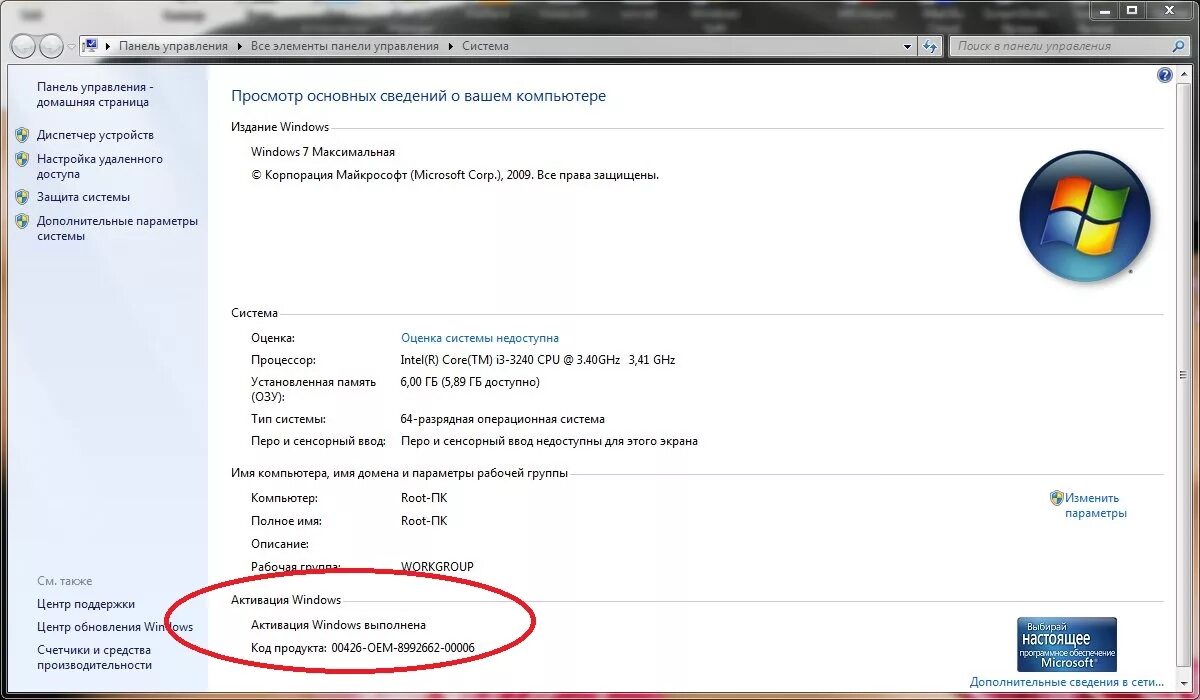Open the address bar history dropdown
The image size is (1200, 700).
coord(908,46)
